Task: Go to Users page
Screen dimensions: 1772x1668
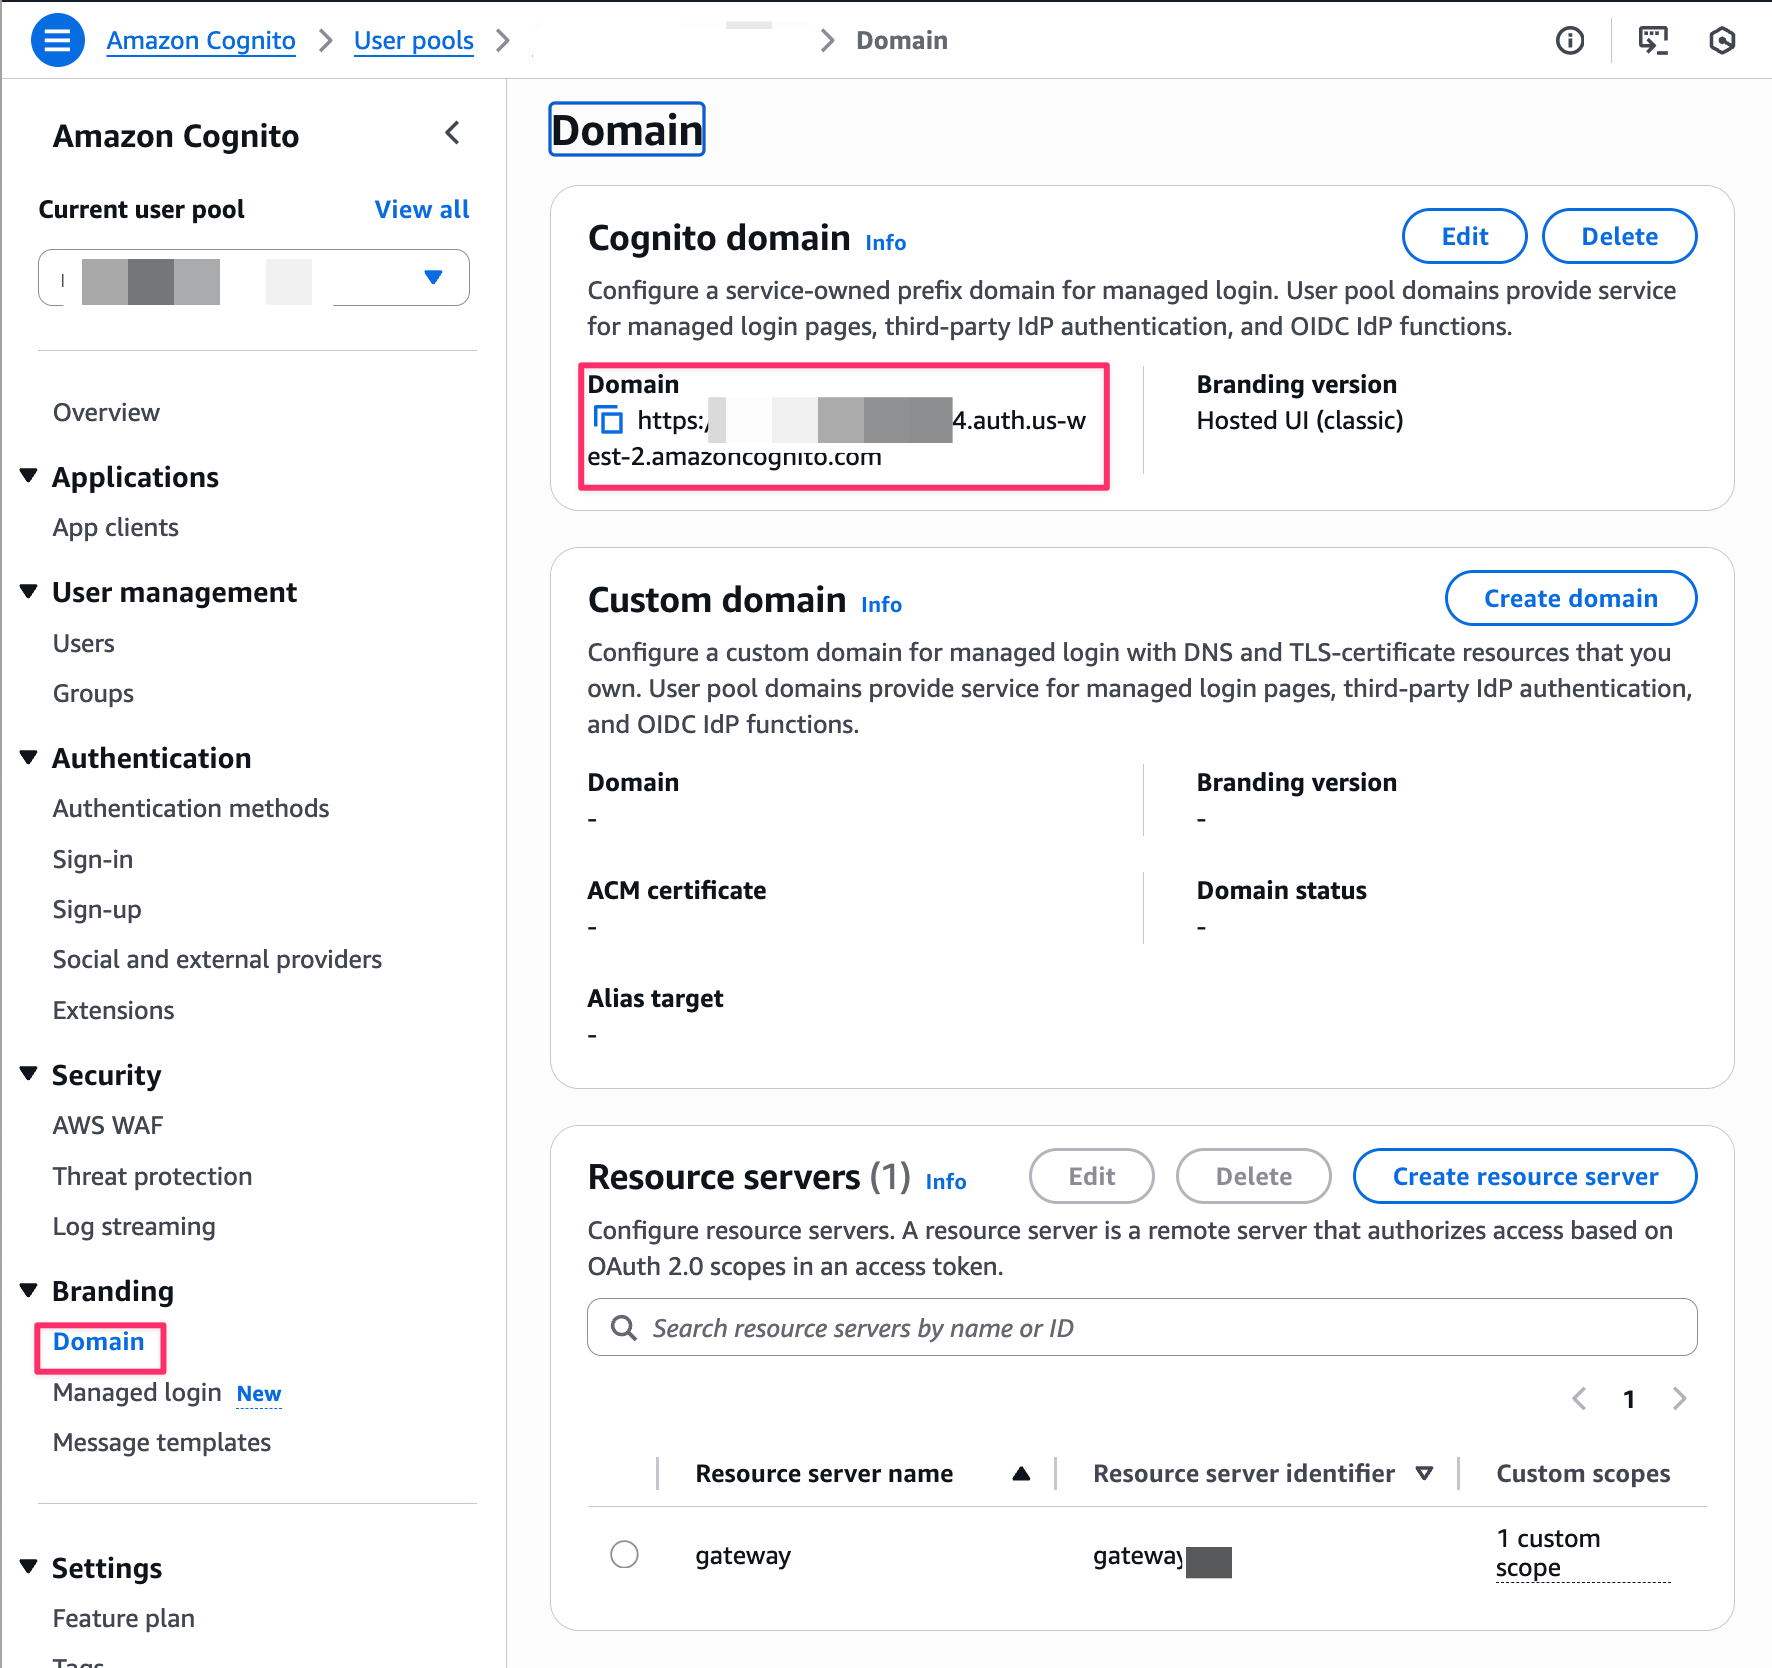Action: [84, 644]
